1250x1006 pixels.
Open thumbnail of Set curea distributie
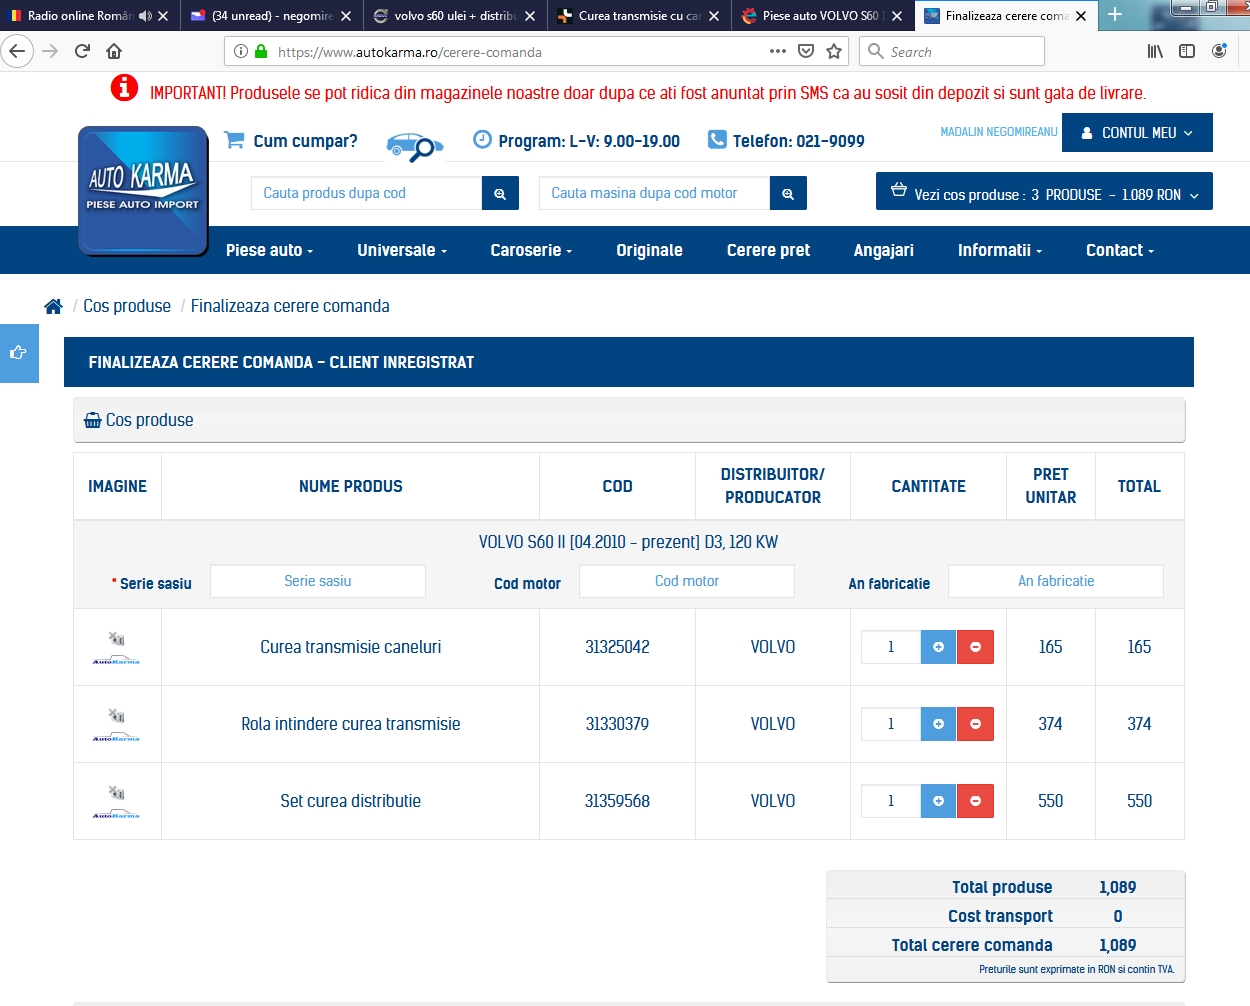pyautogui.click(x=116, y=801)
